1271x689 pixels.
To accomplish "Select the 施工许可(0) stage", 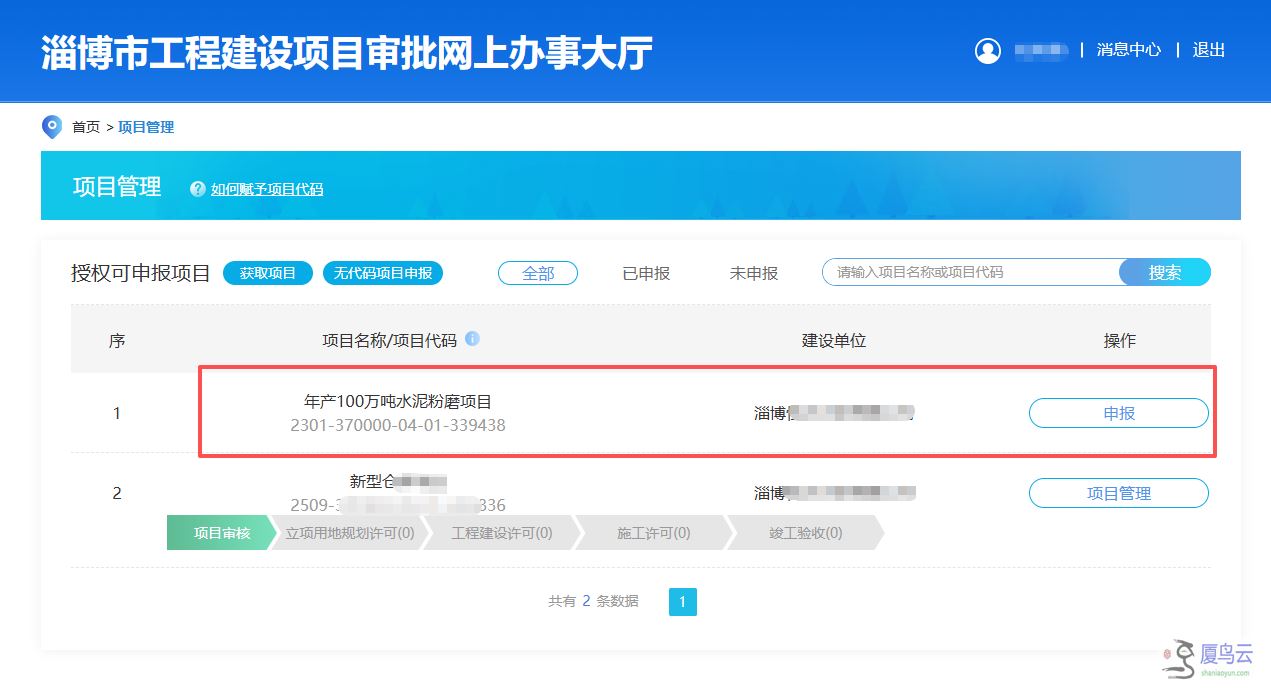I will (654, 533).
